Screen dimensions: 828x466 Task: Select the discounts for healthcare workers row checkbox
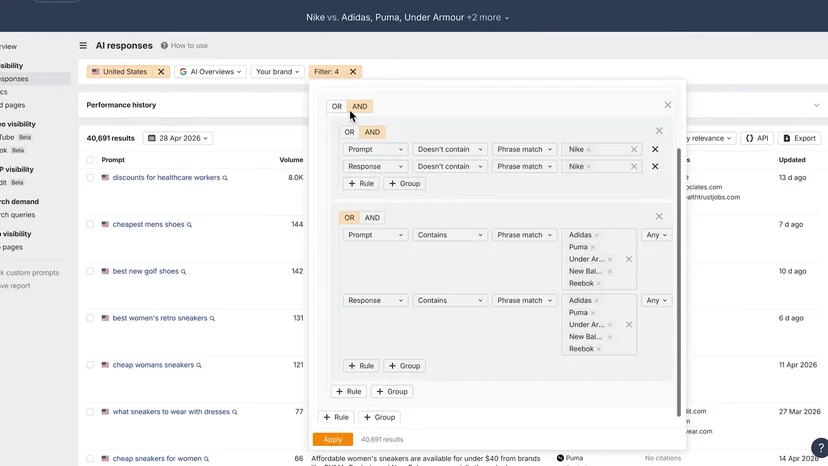click(90, 178)
